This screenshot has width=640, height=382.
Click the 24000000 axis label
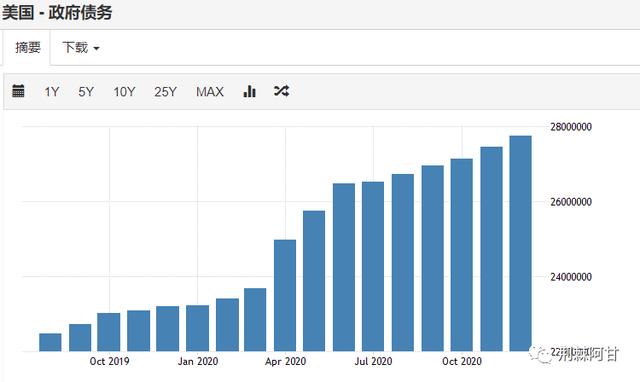tap(571, 277)
